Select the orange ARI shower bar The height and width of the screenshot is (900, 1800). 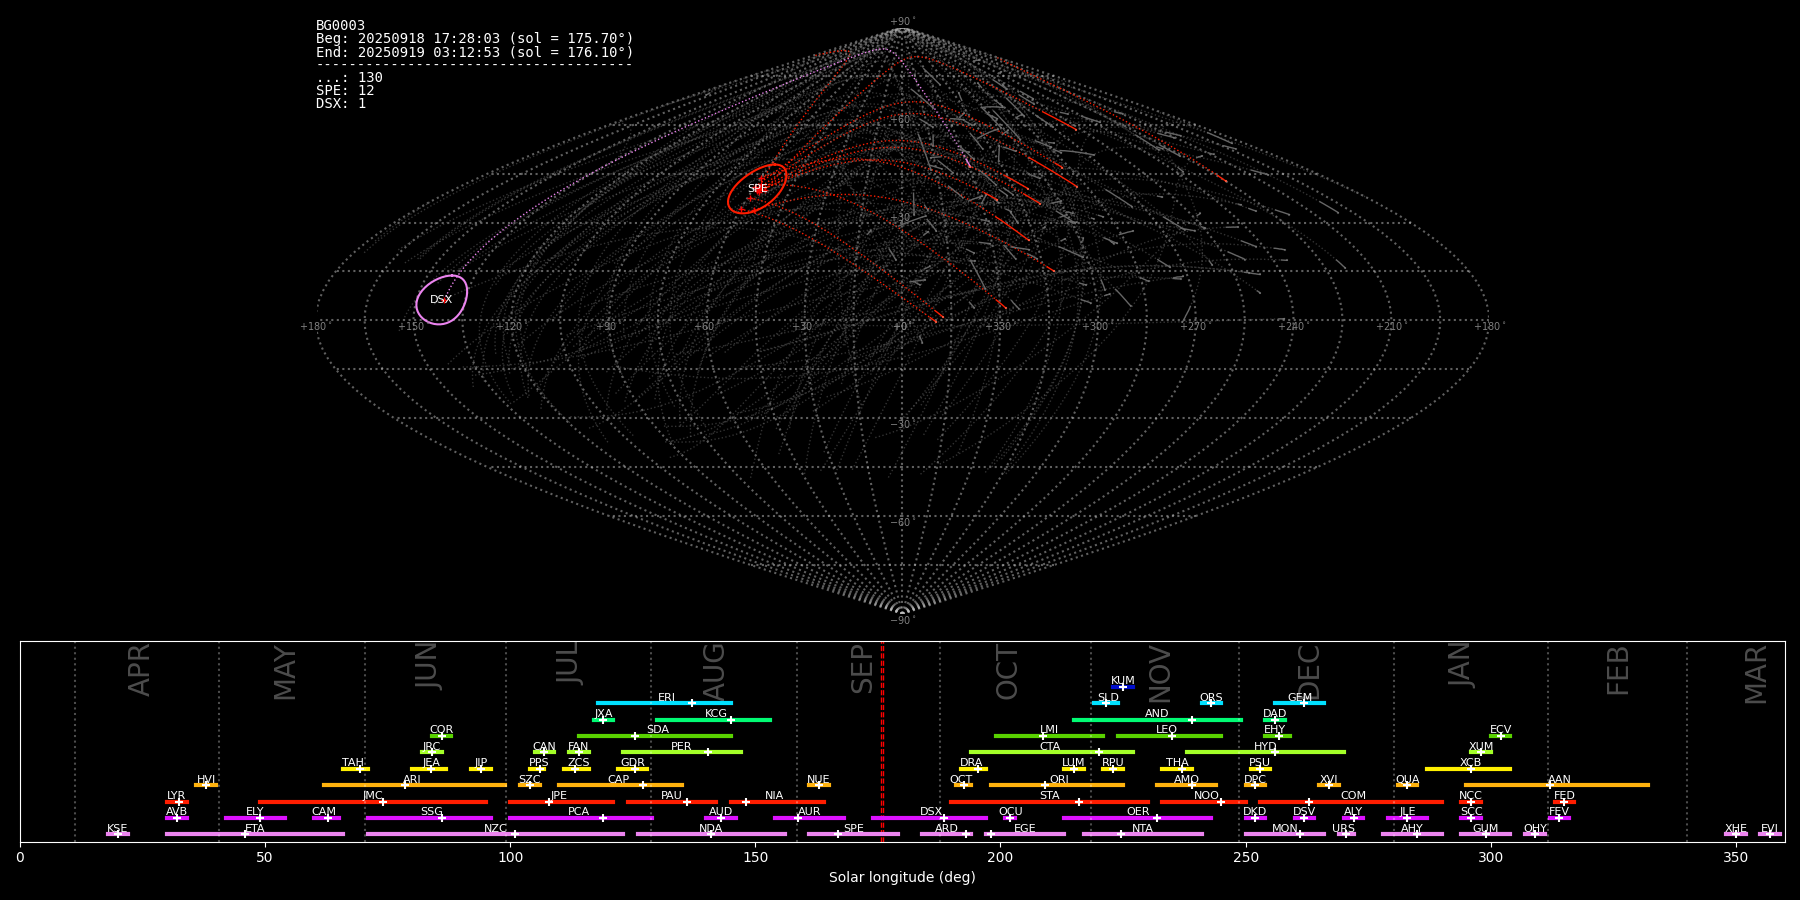[414, 785]
